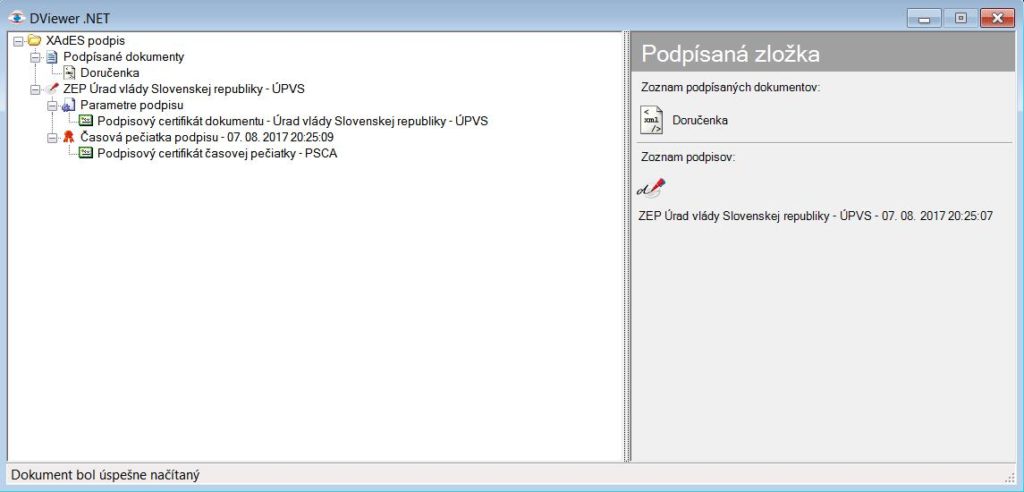Click the Podpísané dokumenty document icon

(x=52, y=57)
